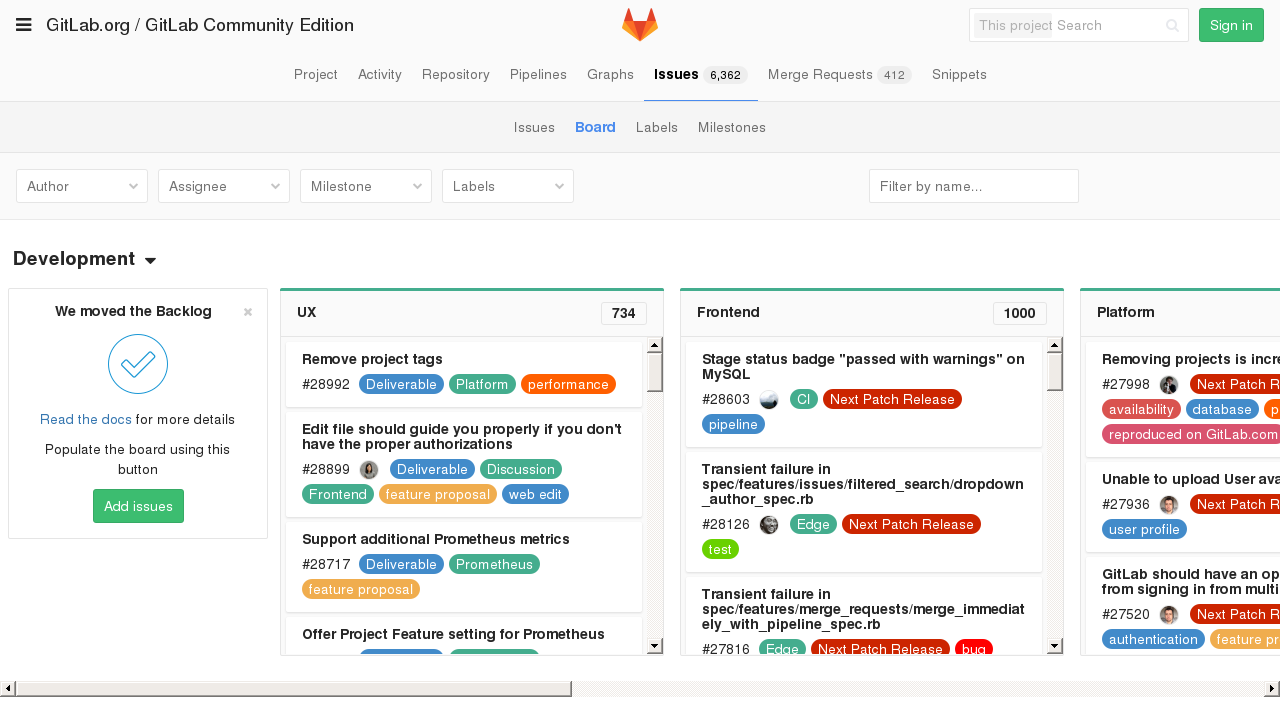The width and height of the screenshot is (1280, 720).
Task: Open the Activity tab
Action: point(380,75)
